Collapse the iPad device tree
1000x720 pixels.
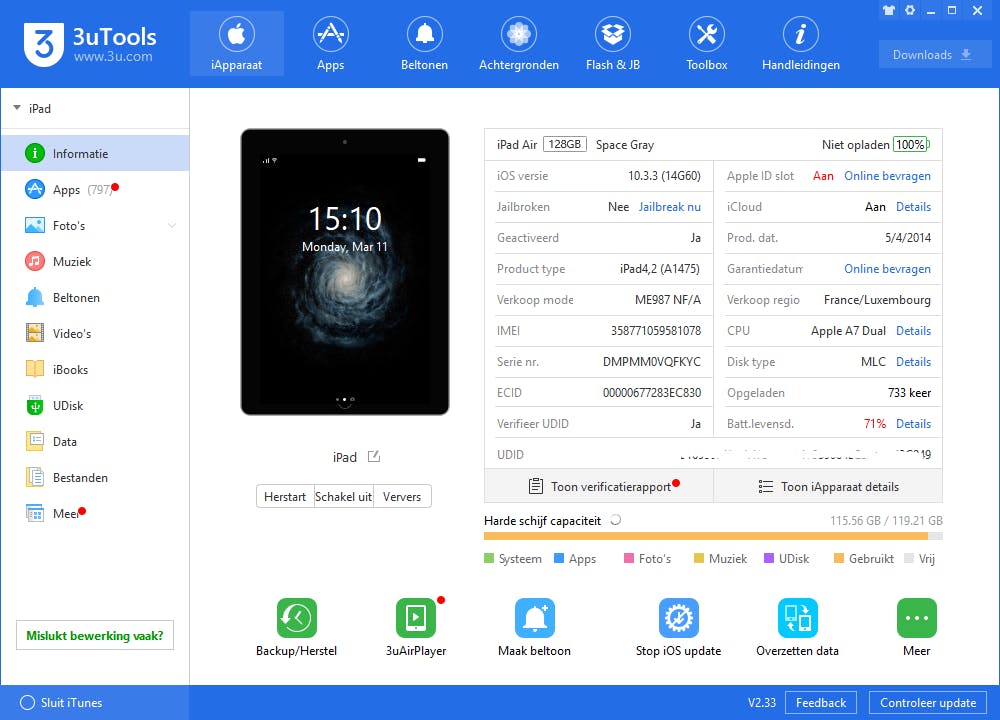click(17, 108)
